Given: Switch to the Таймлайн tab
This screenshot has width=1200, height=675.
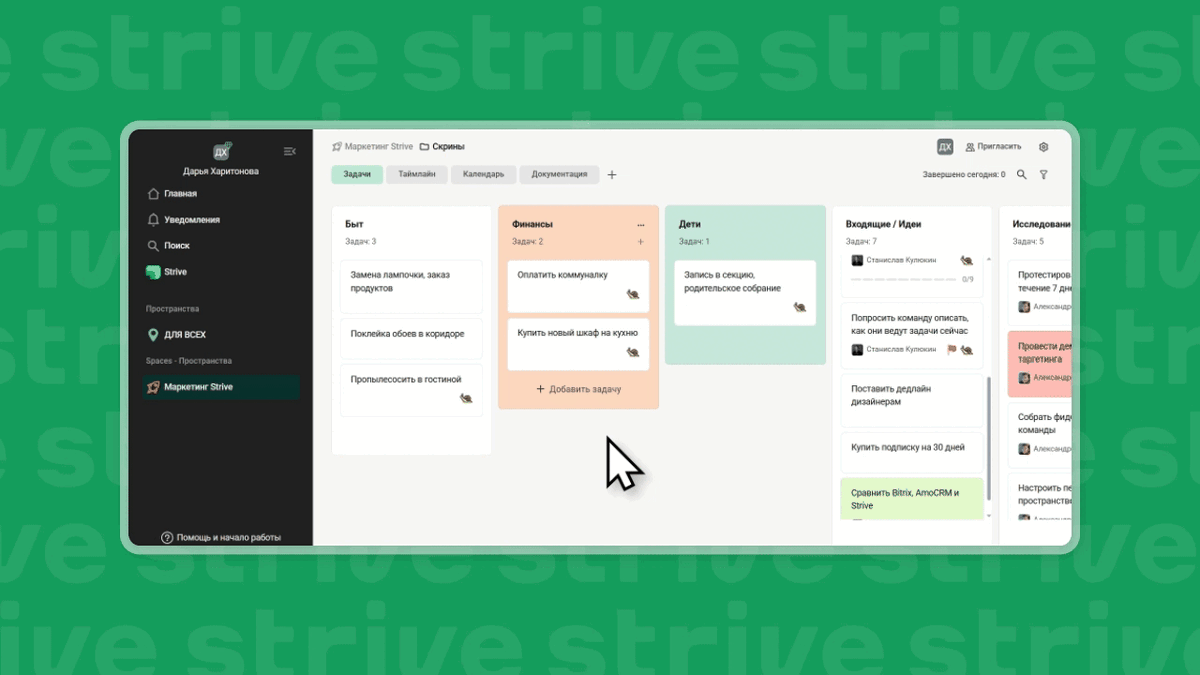Looking at the screenshot, I should tap(417, 174).
